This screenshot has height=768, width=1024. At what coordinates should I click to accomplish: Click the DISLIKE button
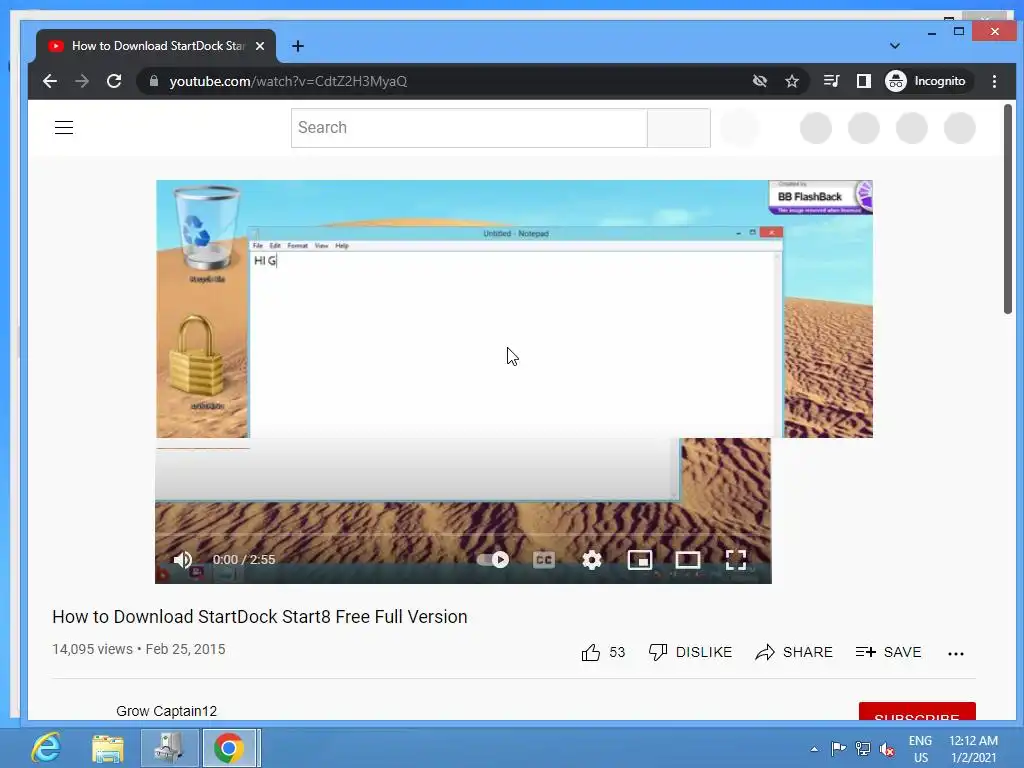tap(690, 652)
